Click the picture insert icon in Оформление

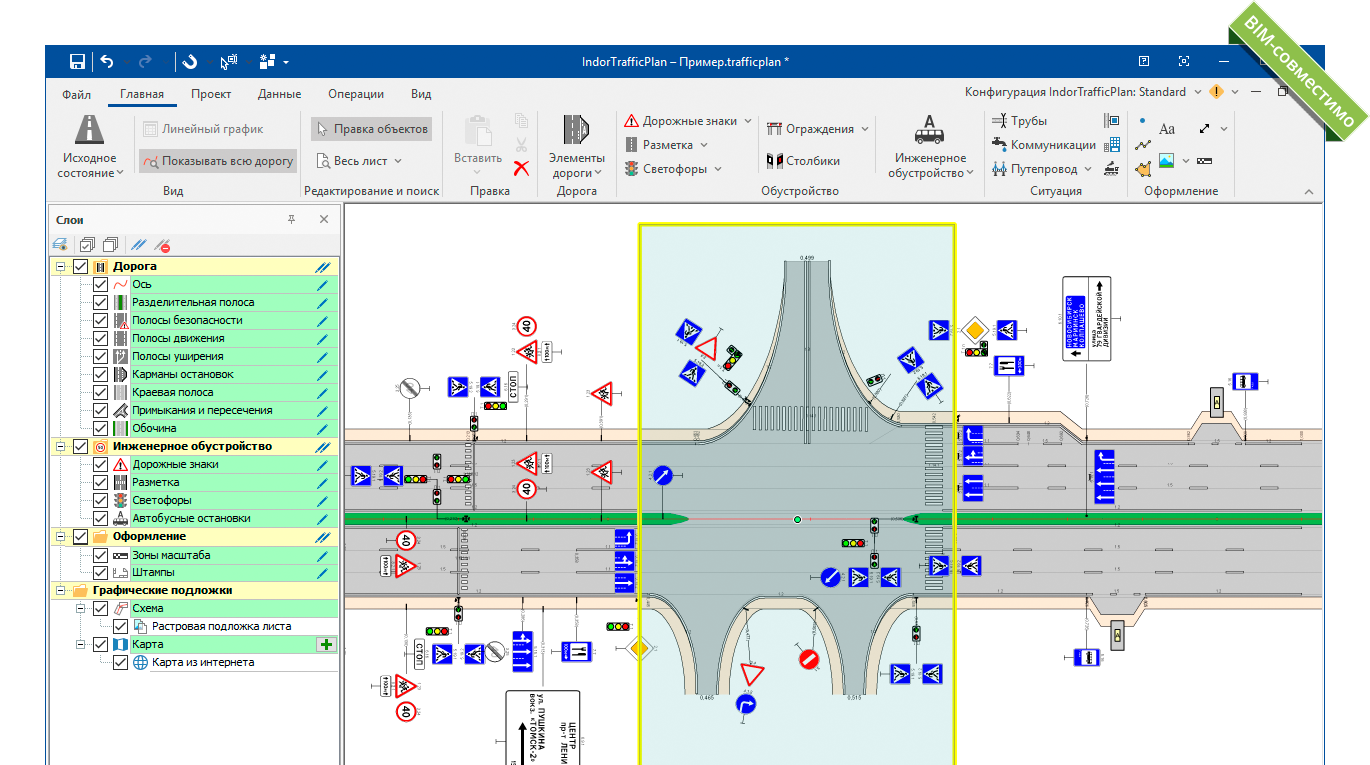coord(1167,160)
